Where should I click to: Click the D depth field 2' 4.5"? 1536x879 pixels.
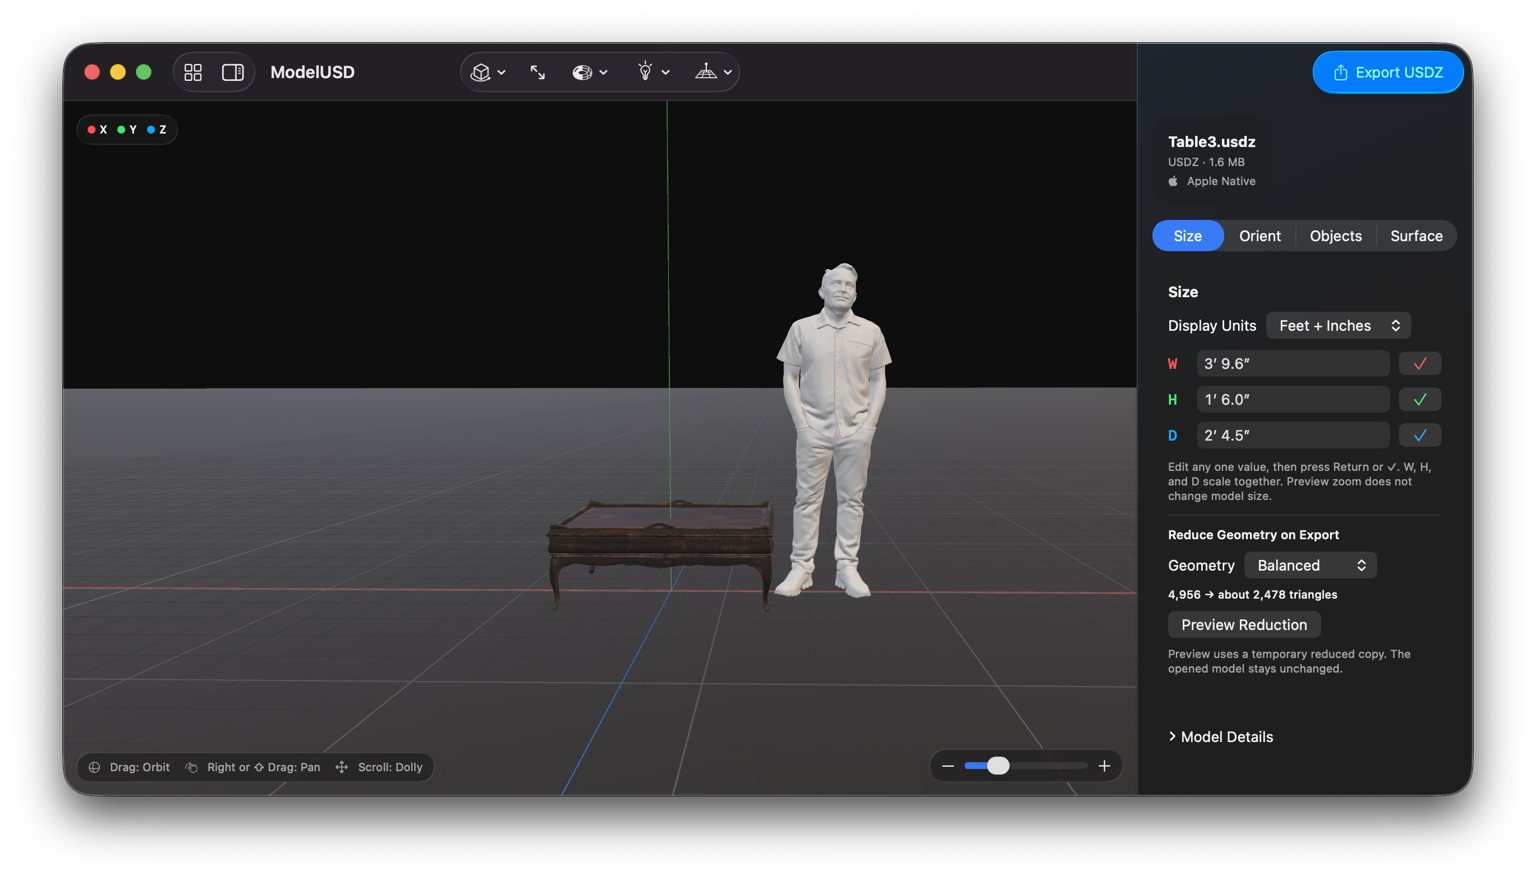tap(1293, 436)
